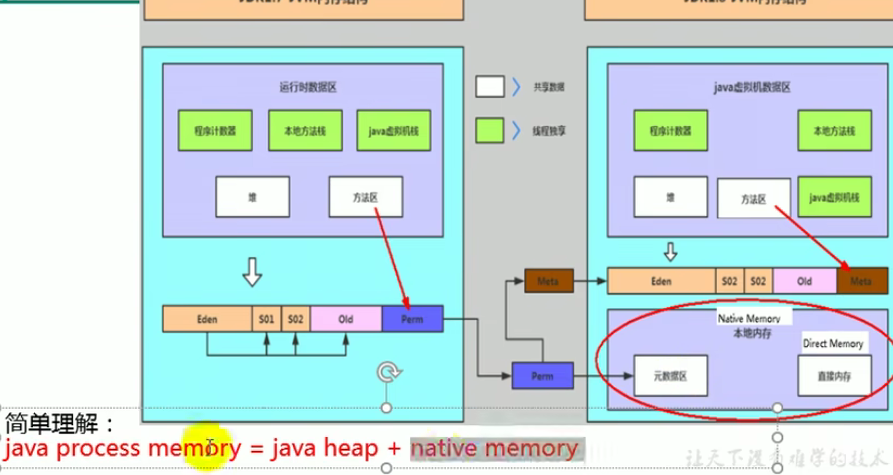Click the 本地内存 label
This screenshot has width=893, height=475.
(x=752, y=333)
